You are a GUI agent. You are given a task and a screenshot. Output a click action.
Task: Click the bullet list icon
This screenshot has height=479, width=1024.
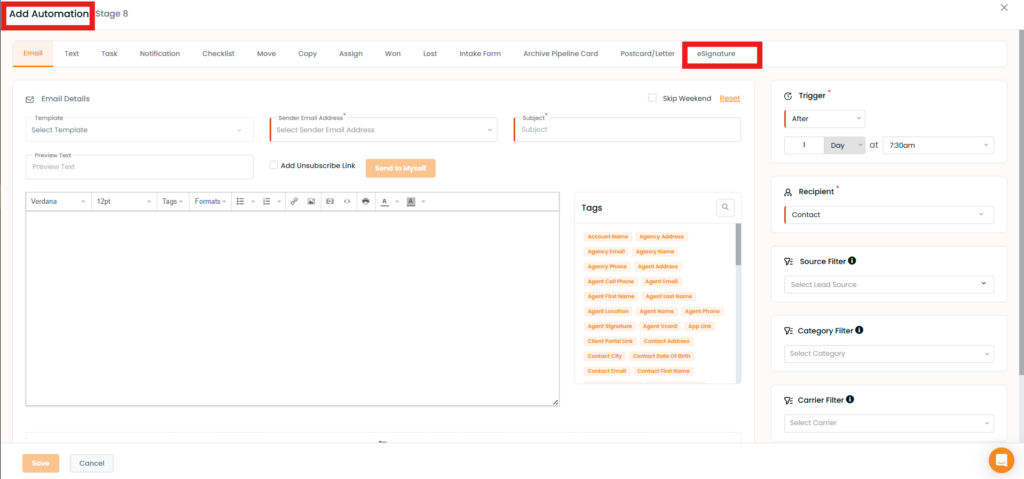click(241, 201)
